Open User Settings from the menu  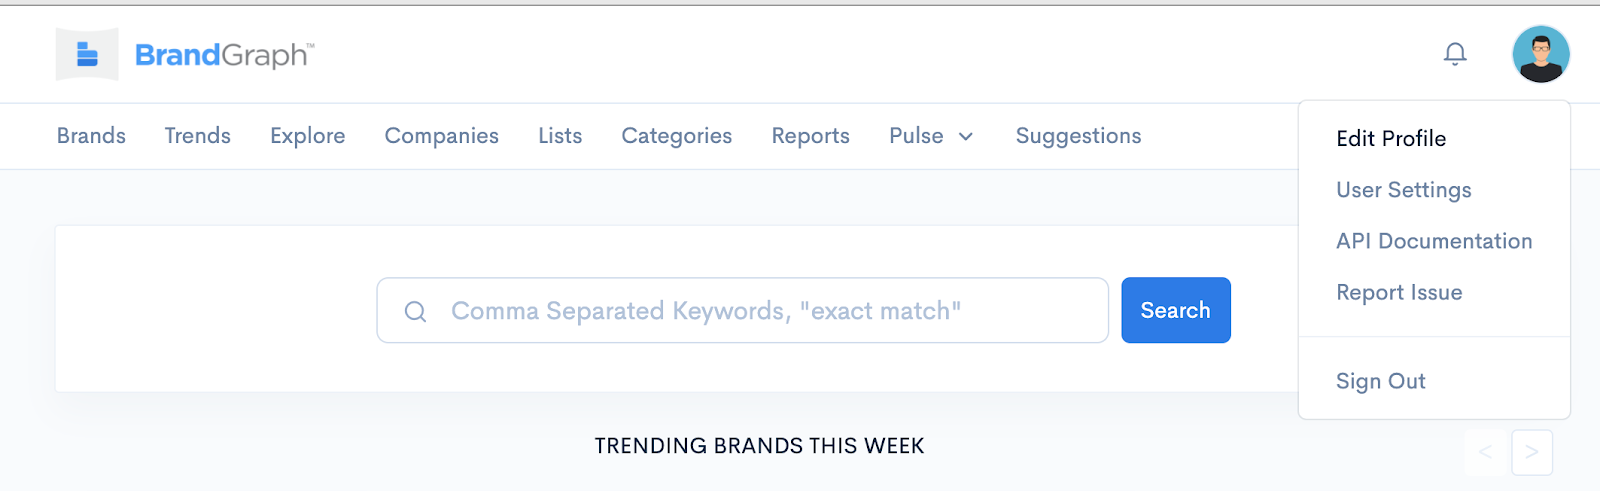click(1404, 190)
